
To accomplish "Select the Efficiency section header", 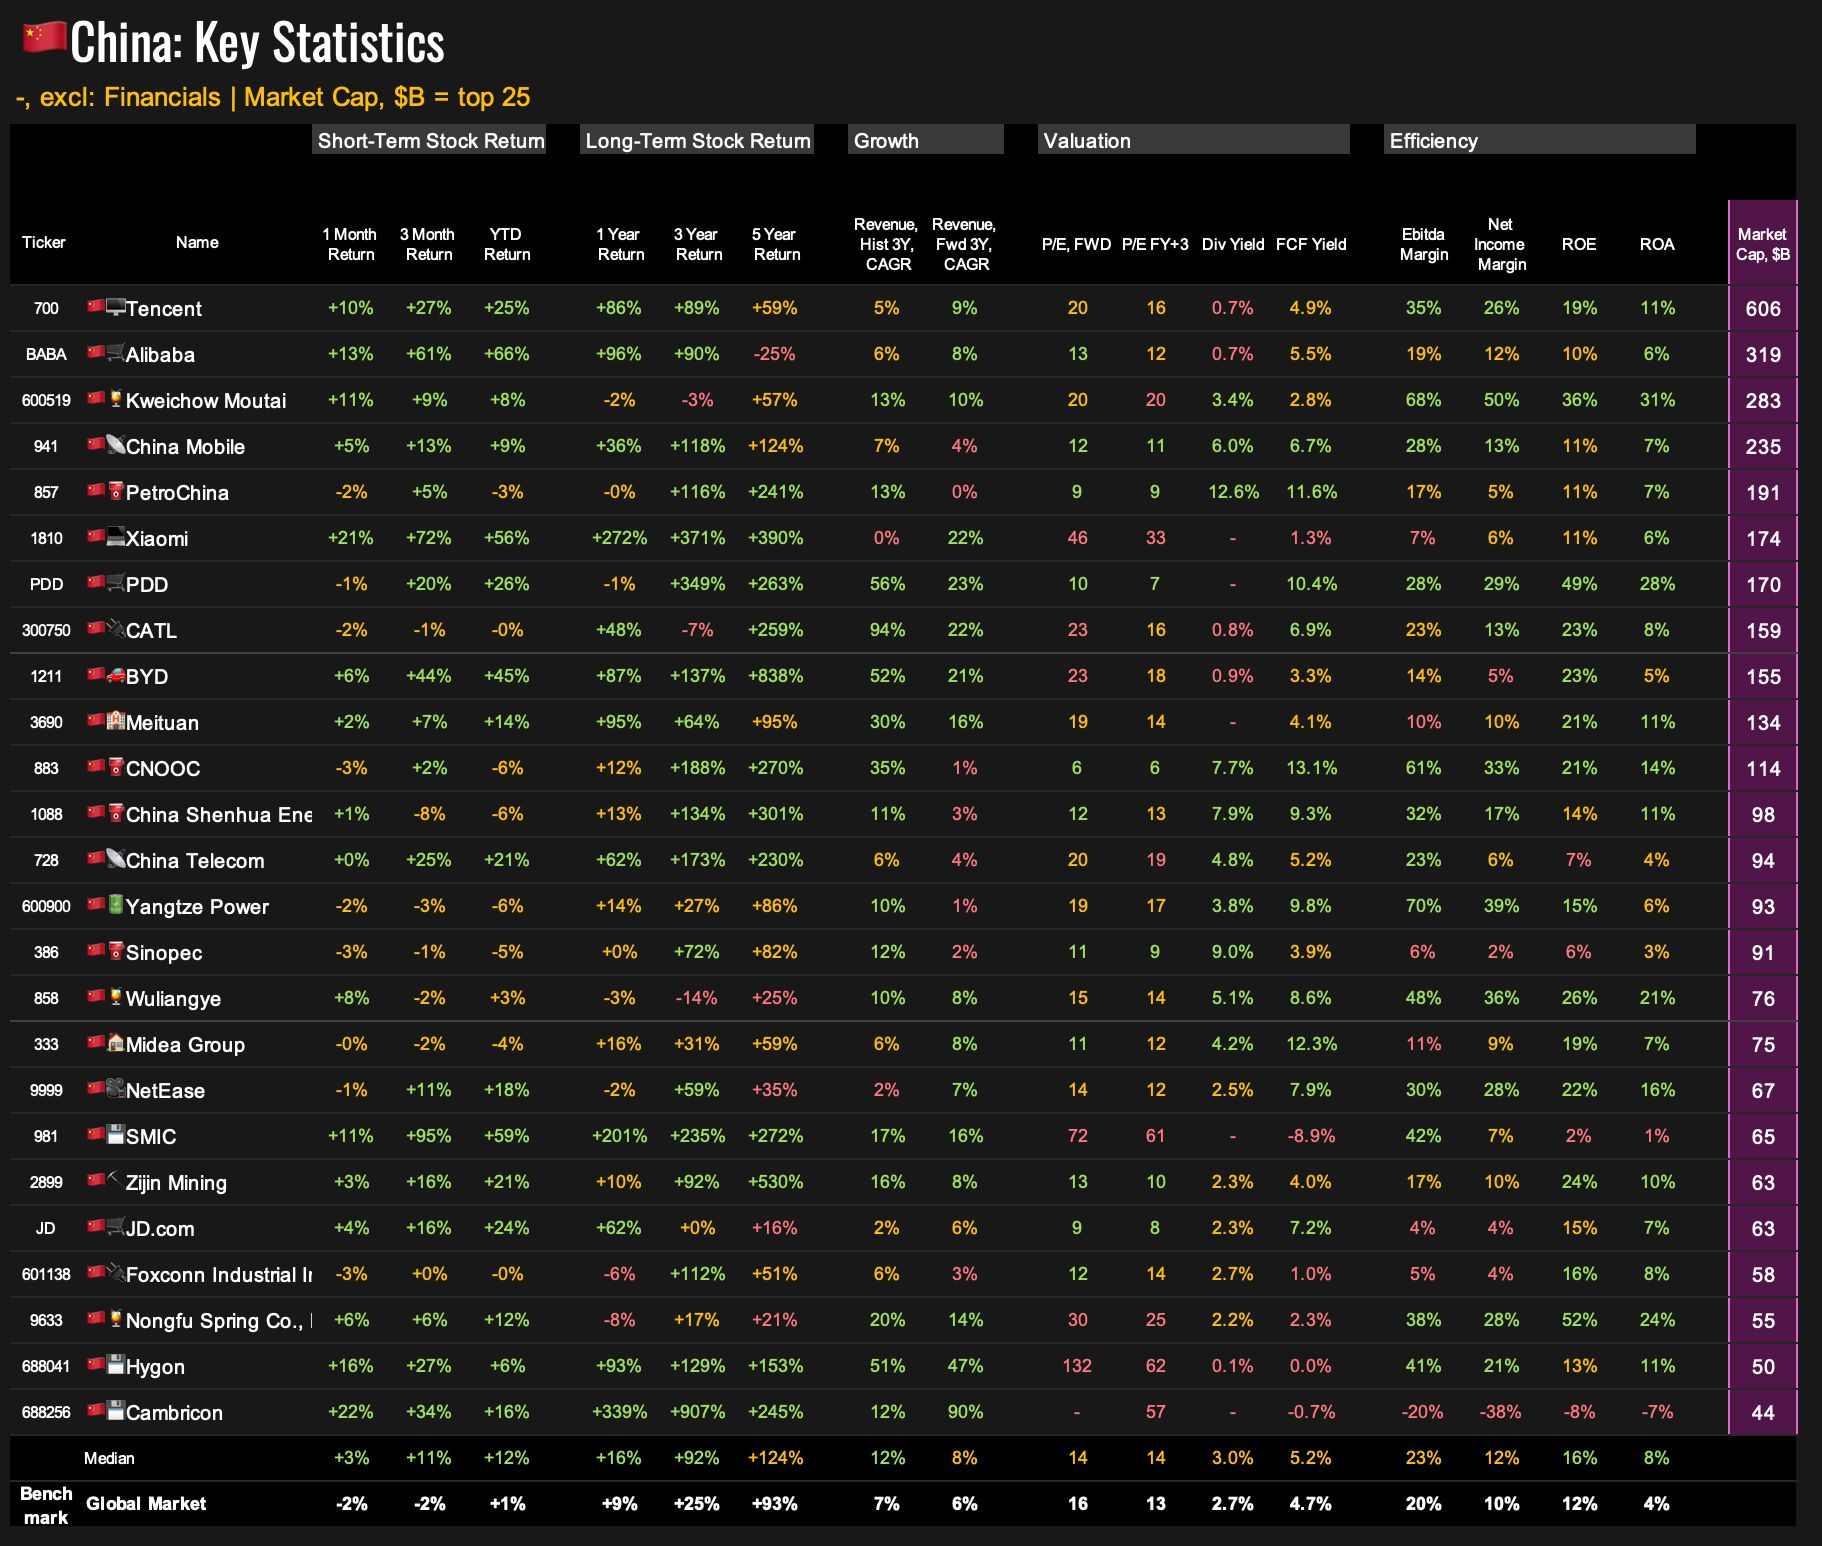I will pos(1538,140).
